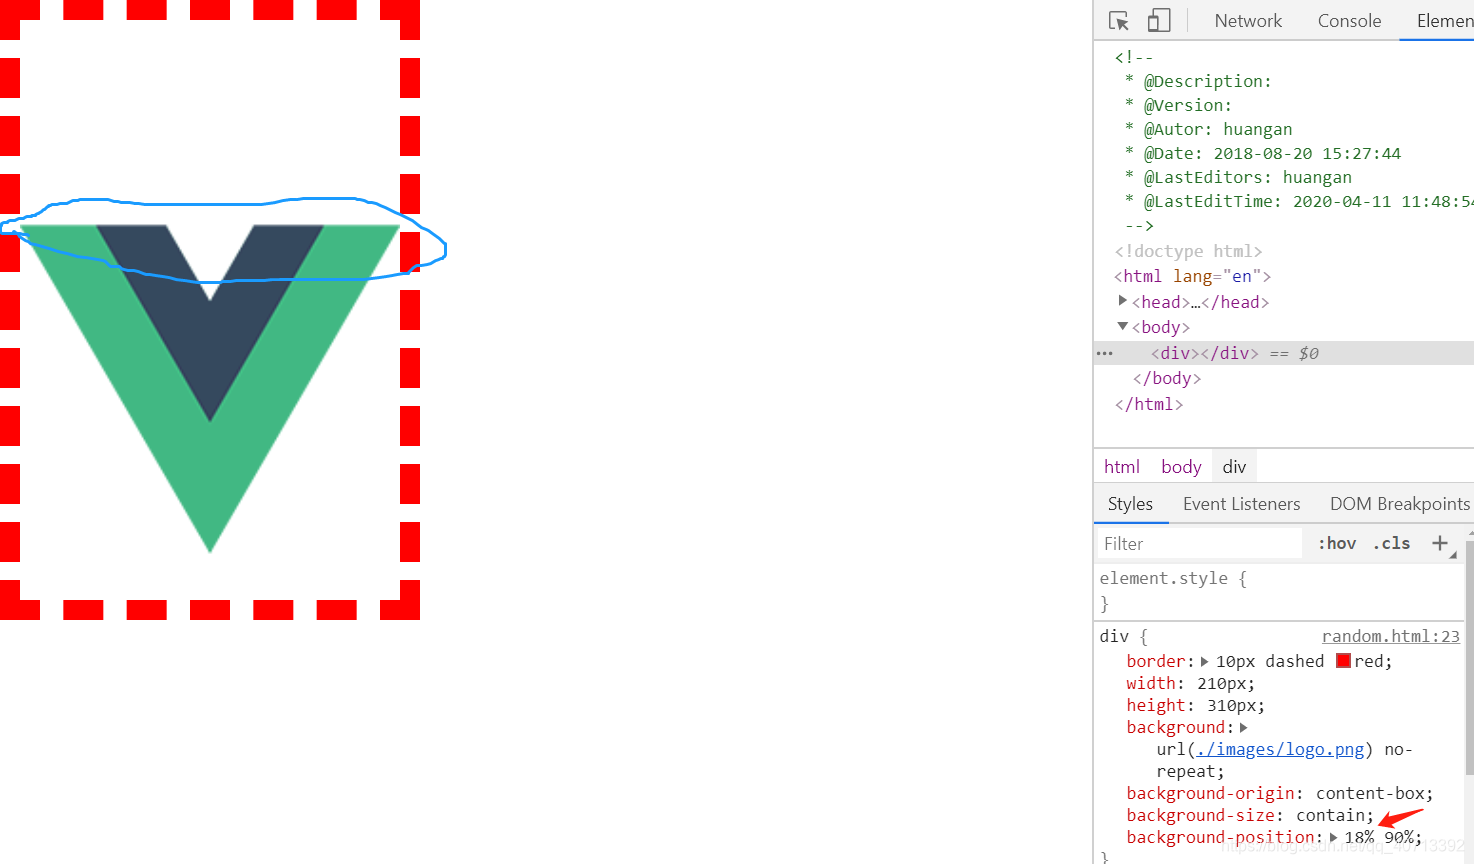Select the div element row

click(1284, 353)
